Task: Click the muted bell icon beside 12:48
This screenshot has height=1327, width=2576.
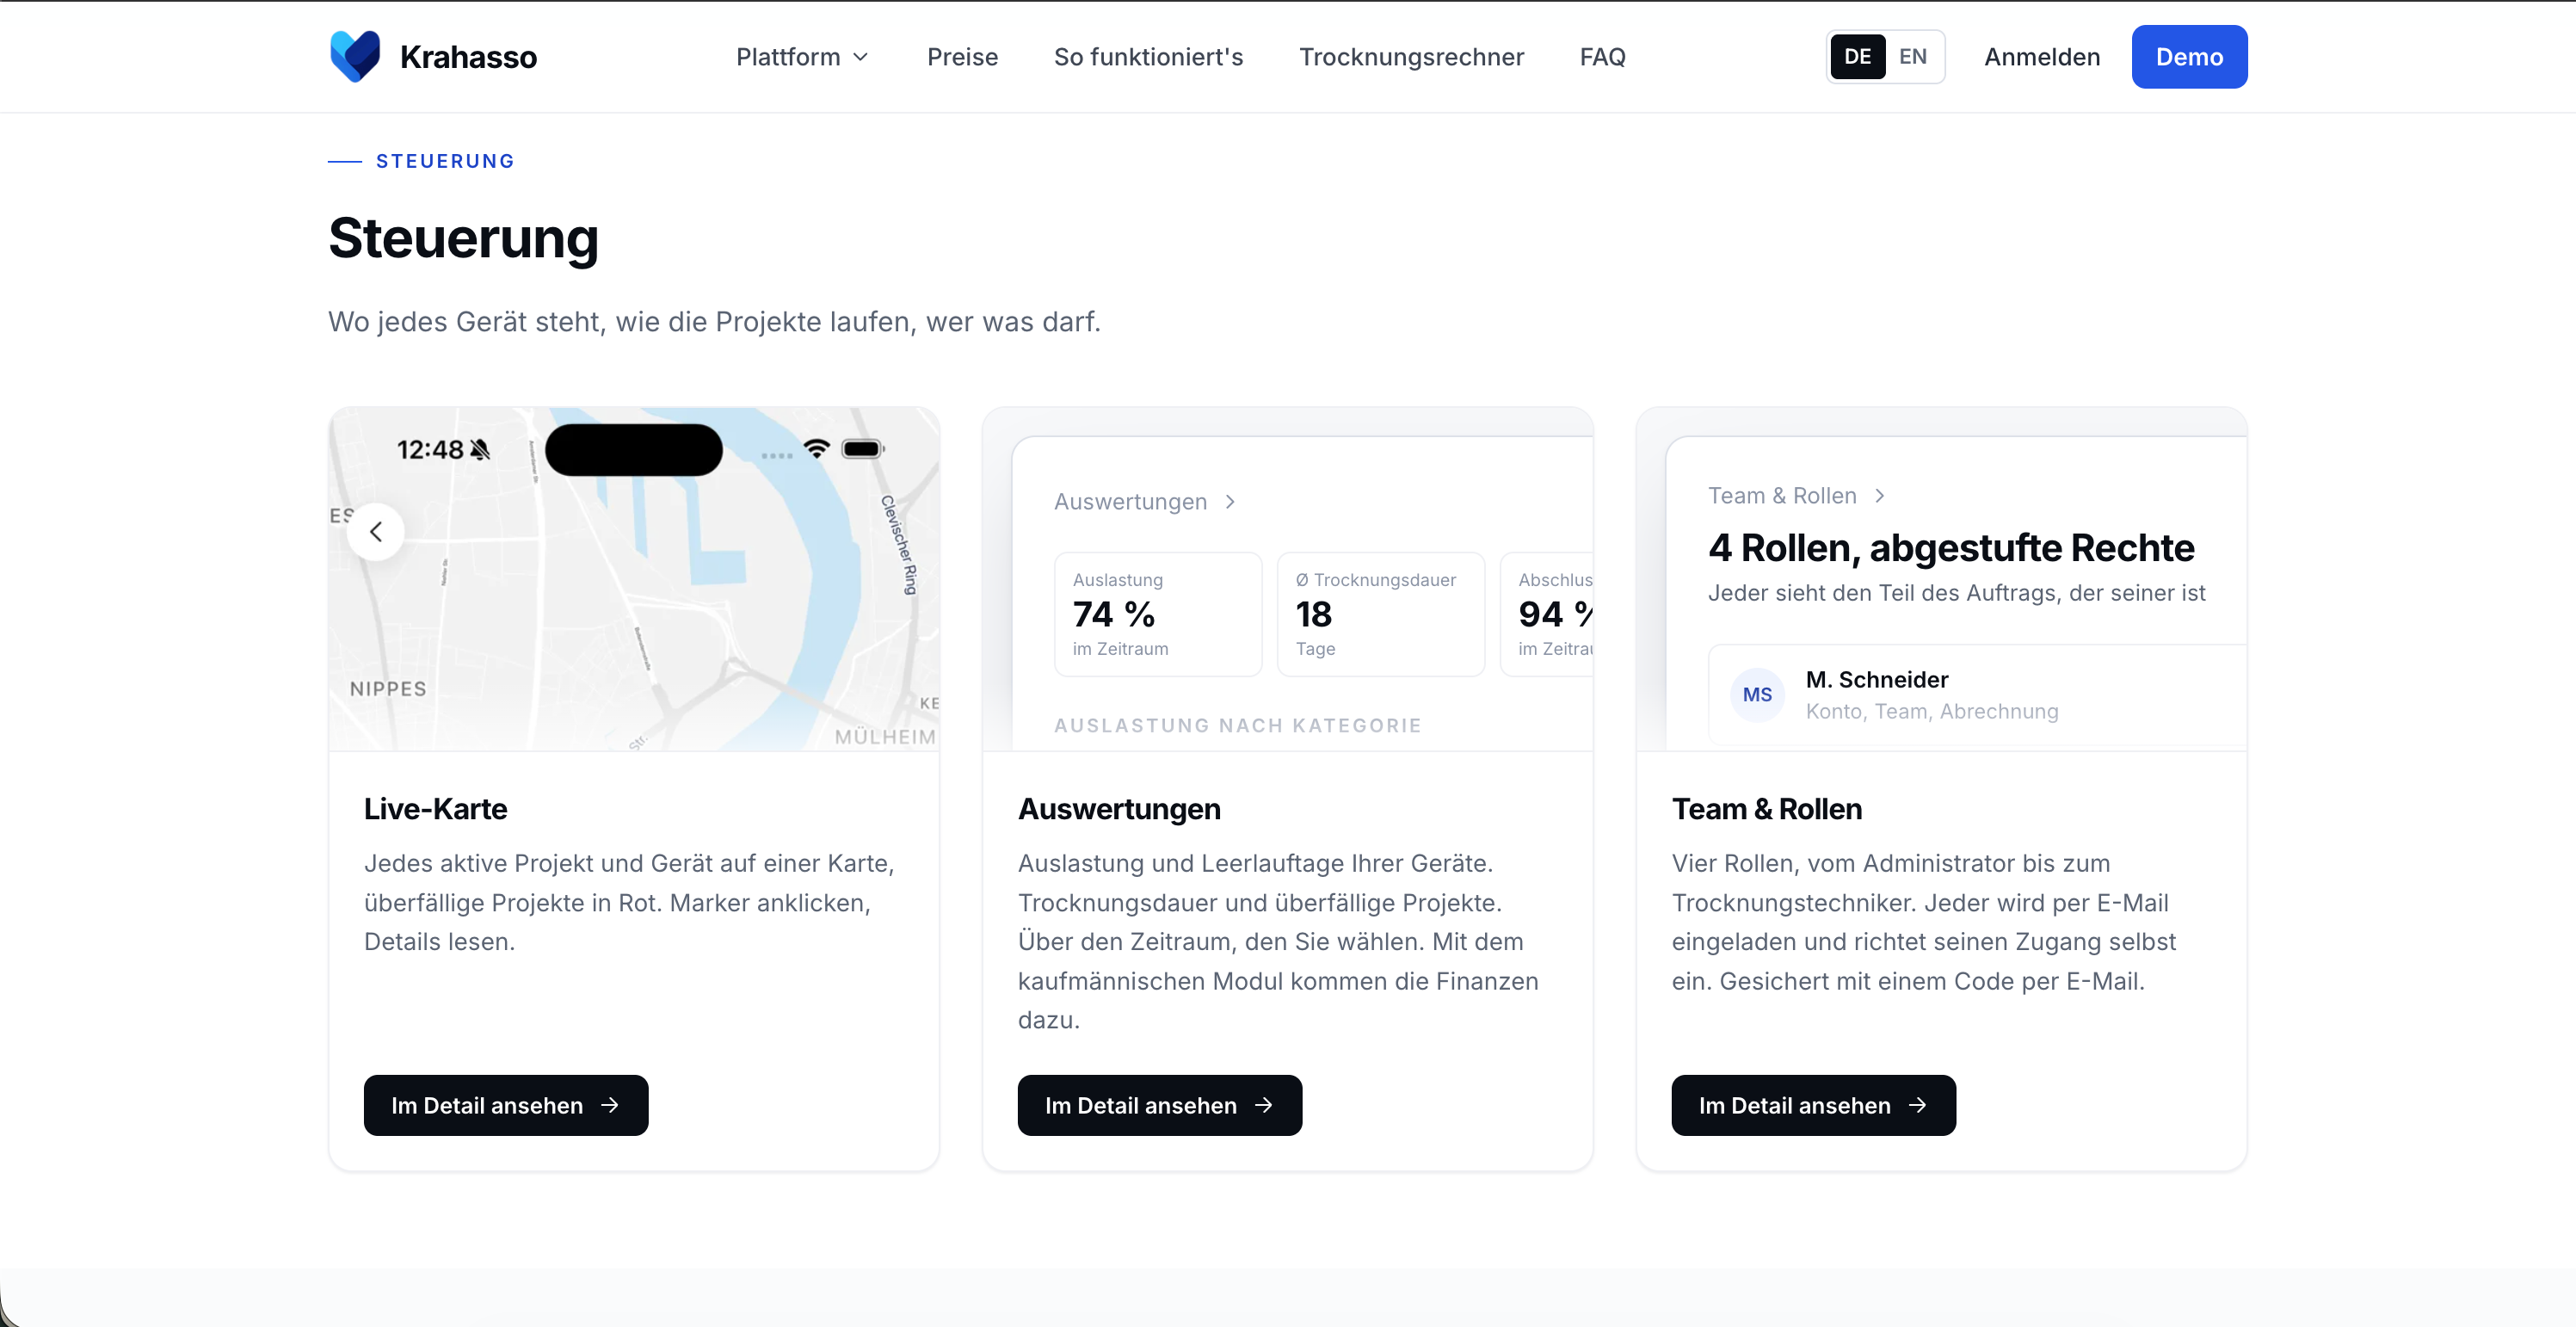Action: [480, 450]
